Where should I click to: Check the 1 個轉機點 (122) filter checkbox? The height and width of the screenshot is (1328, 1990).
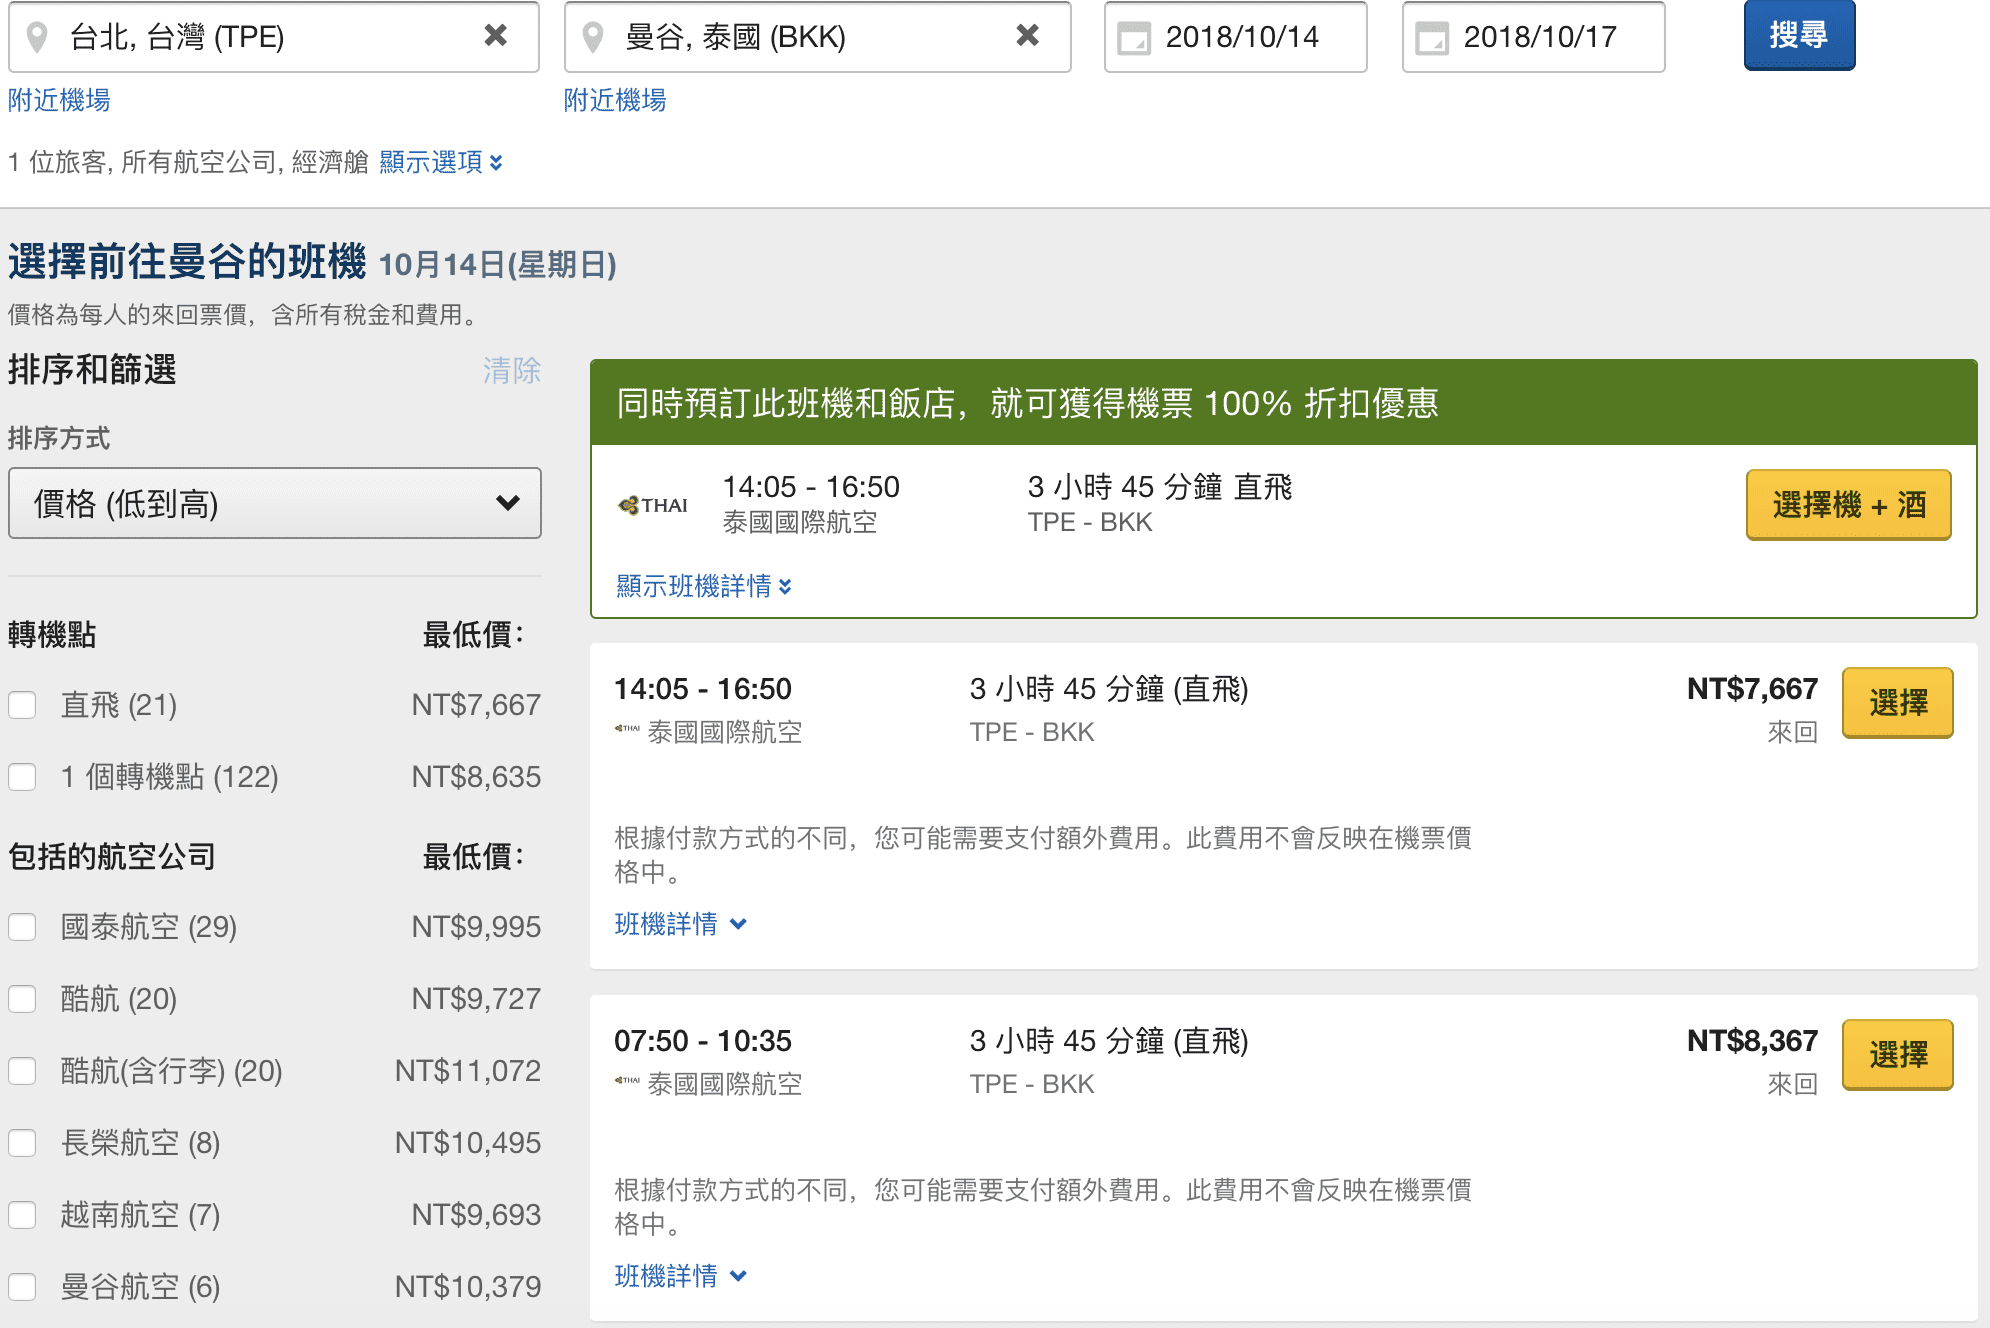(22, 777)
